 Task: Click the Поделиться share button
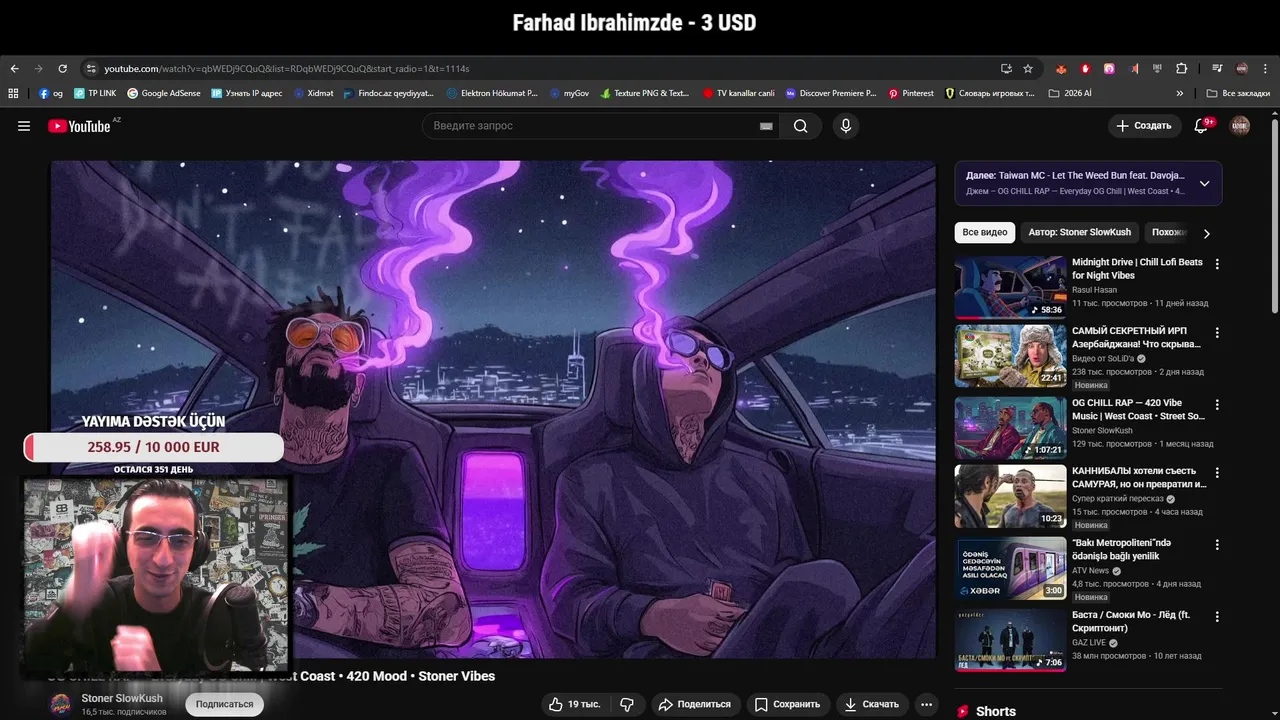pyautogui.click(x=694, y=704)
